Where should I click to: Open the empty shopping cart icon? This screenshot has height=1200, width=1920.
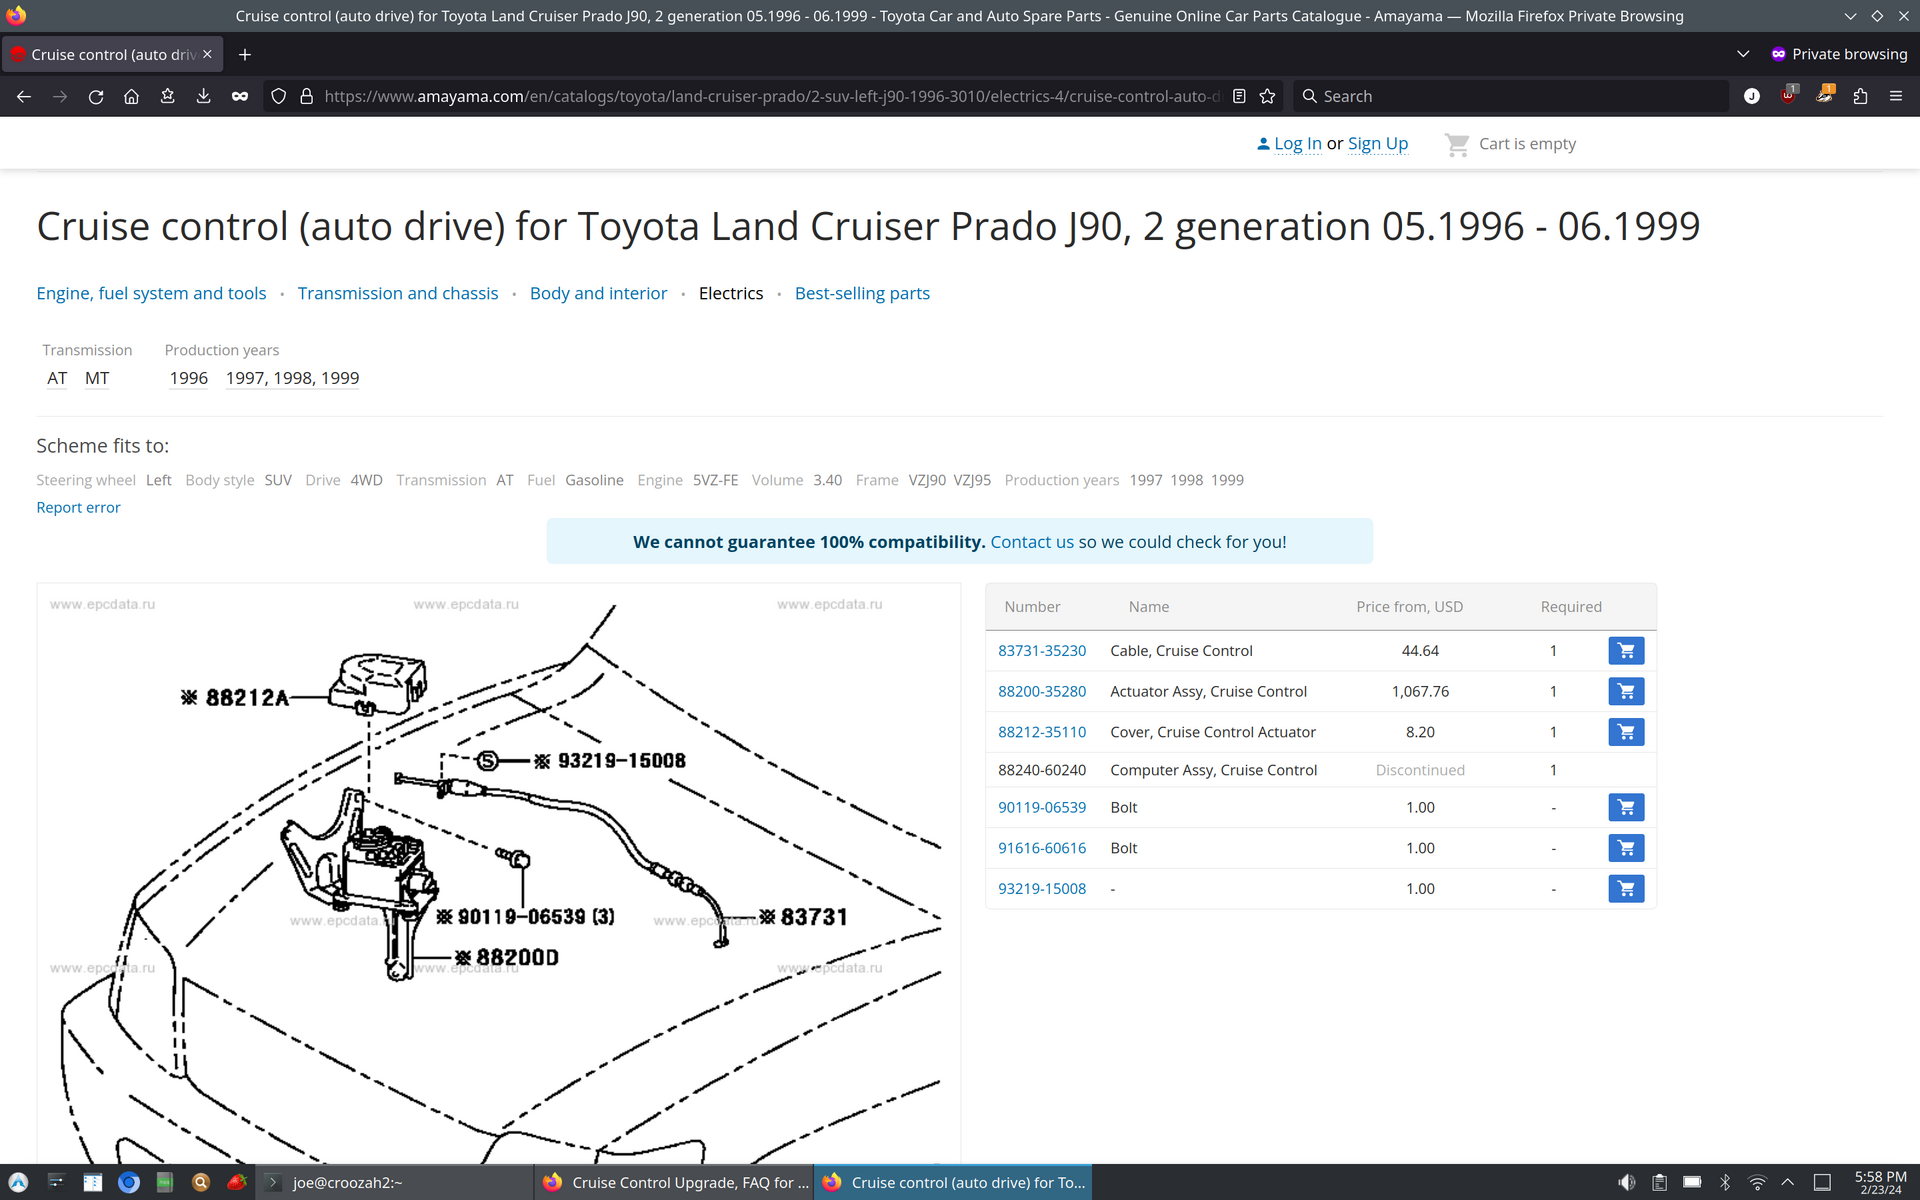coord(1457,144)
